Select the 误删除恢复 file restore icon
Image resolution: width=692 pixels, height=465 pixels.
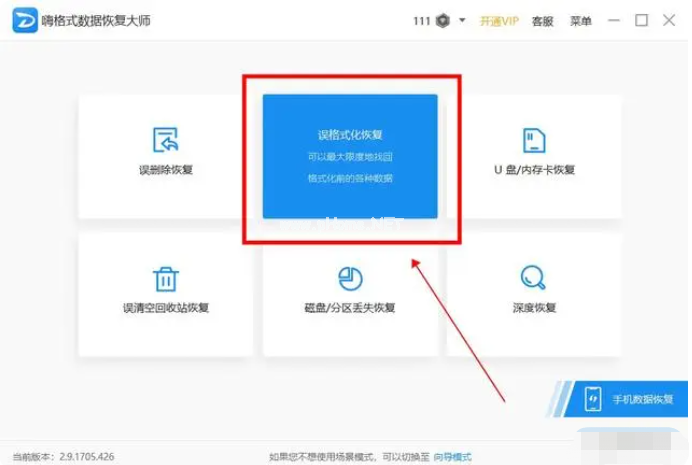(165, 140)
